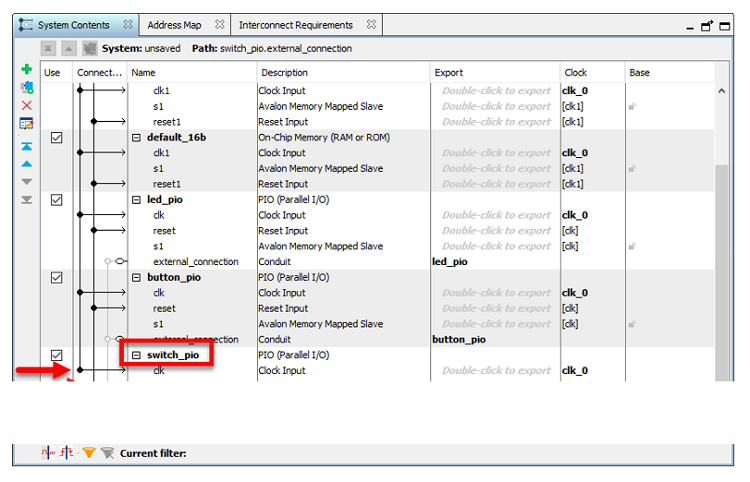Click the system chip icon next to System: unsaved
Screen dimensions: 750x482
(x=89, y=48)
